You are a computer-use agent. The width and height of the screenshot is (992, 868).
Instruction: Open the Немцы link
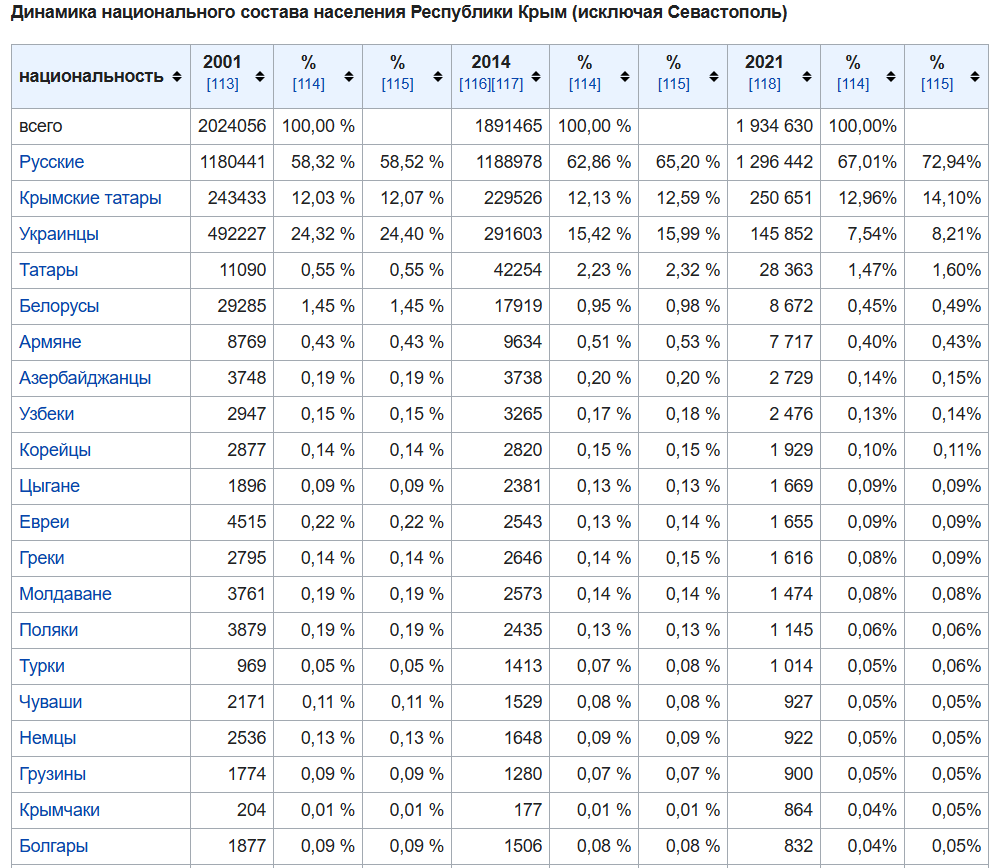47,739
